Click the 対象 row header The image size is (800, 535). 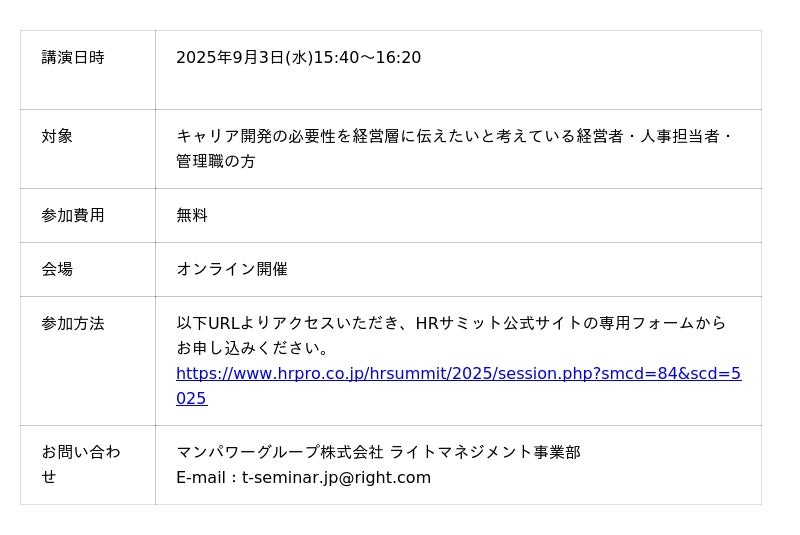[57, 136]
